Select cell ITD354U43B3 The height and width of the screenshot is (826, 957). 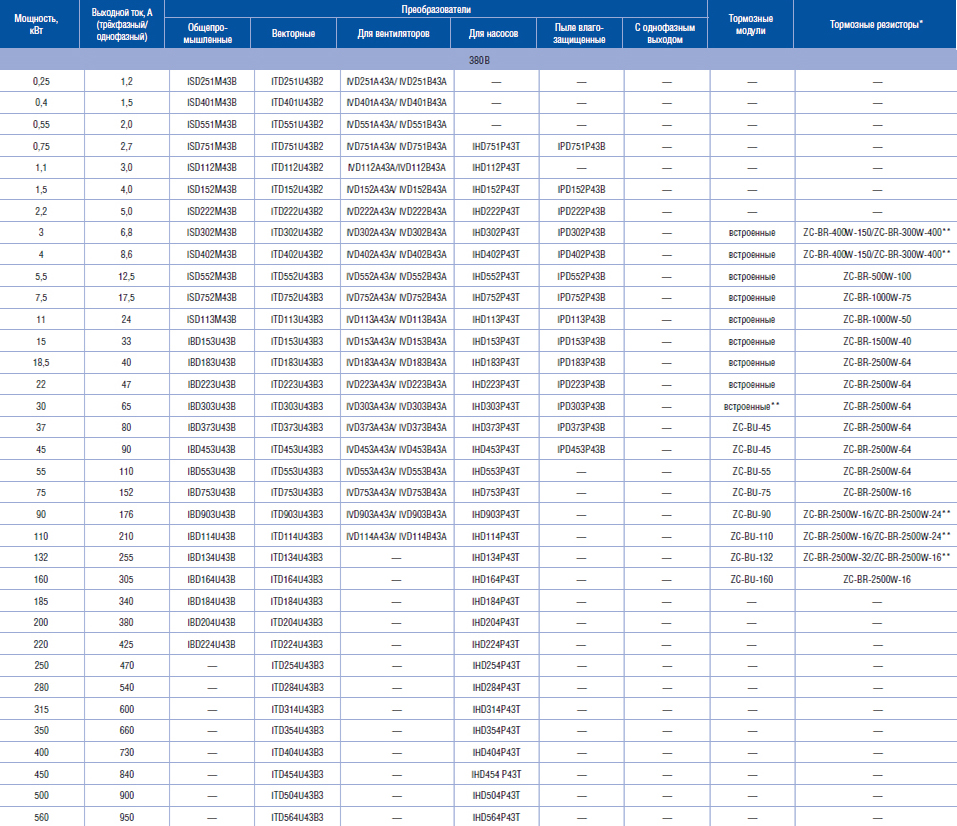[x=297, y=731]
